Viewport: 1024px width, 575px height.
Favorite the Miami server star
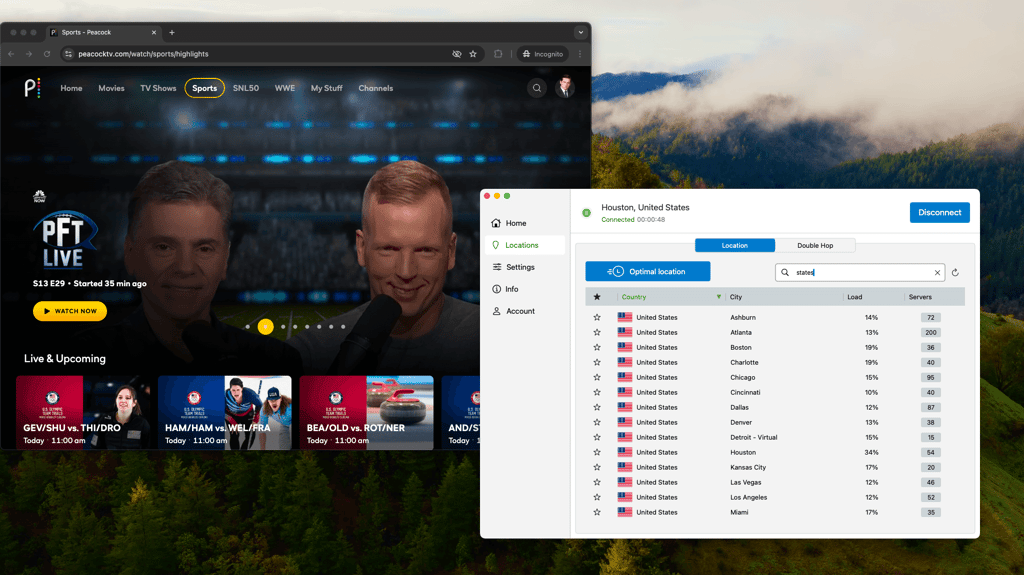coord(597,512)
